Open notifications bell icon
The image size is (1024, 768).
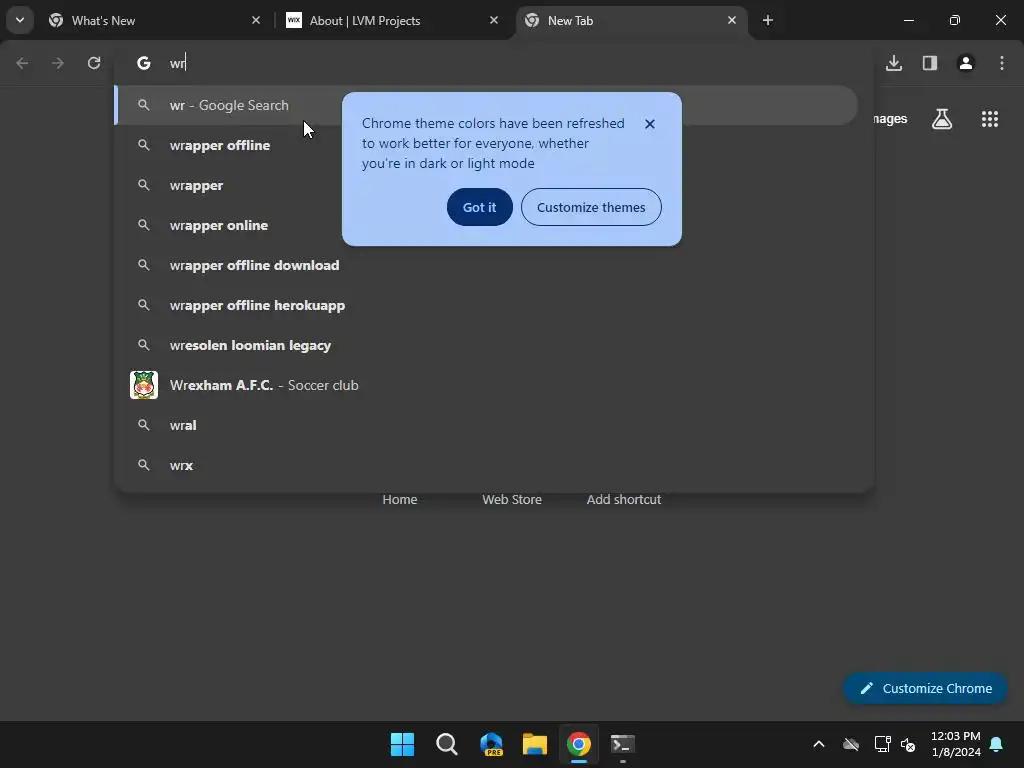(x=997, y=744)
